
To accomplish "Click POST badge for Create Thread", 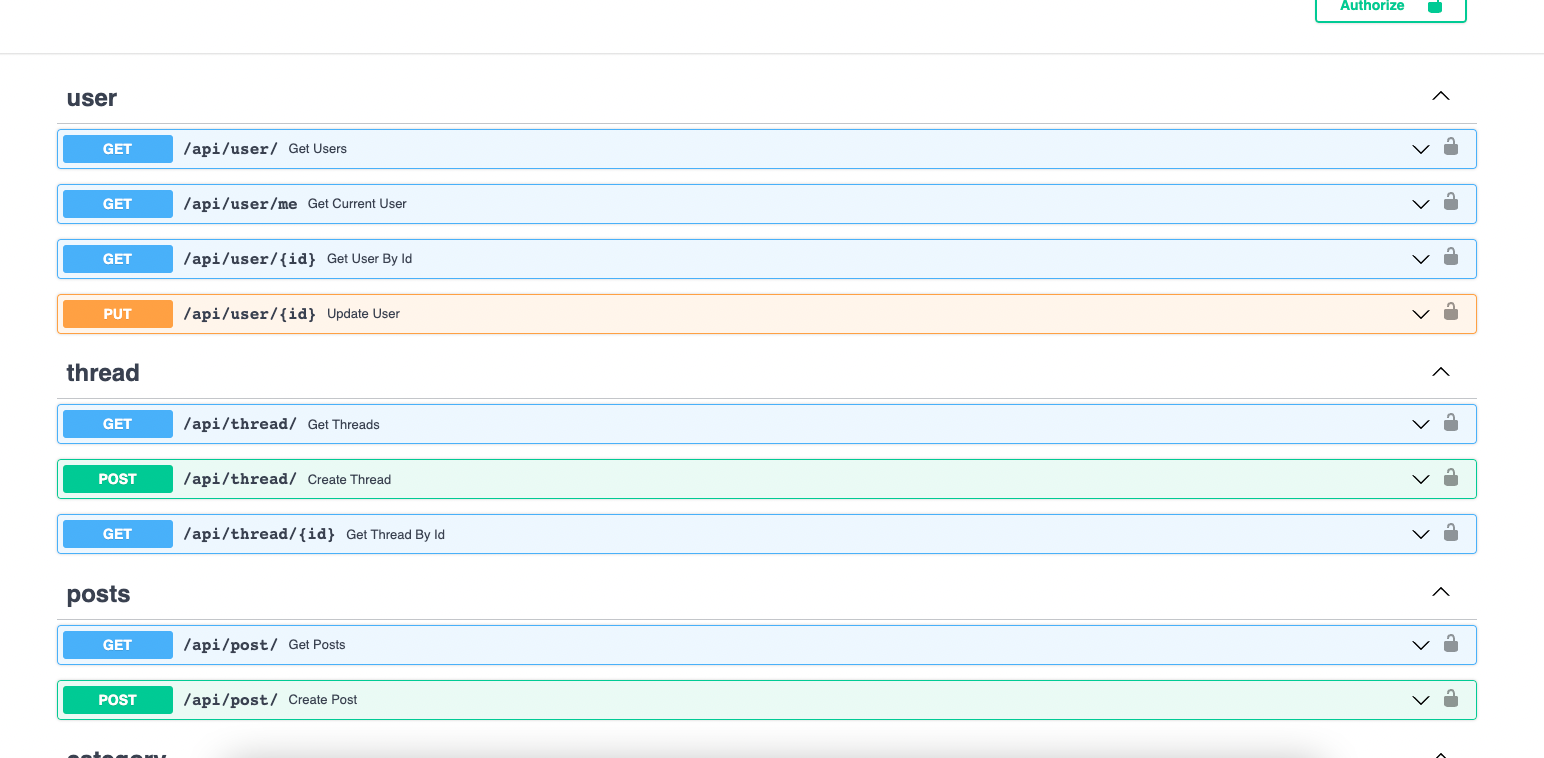I will pyautogui.click(x=118, y=479).
